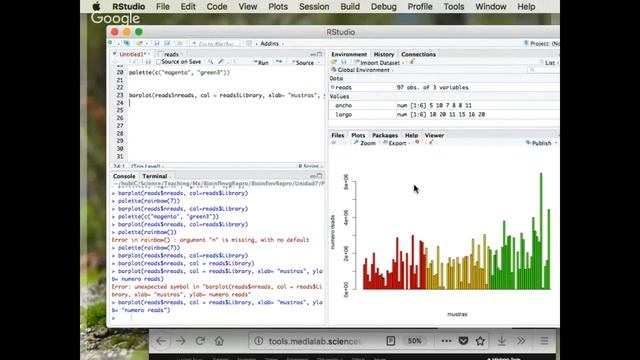Screen dimensions: 640x360
Task: Click the print icon in the main toolbar
Action: [x=180, y=43]
